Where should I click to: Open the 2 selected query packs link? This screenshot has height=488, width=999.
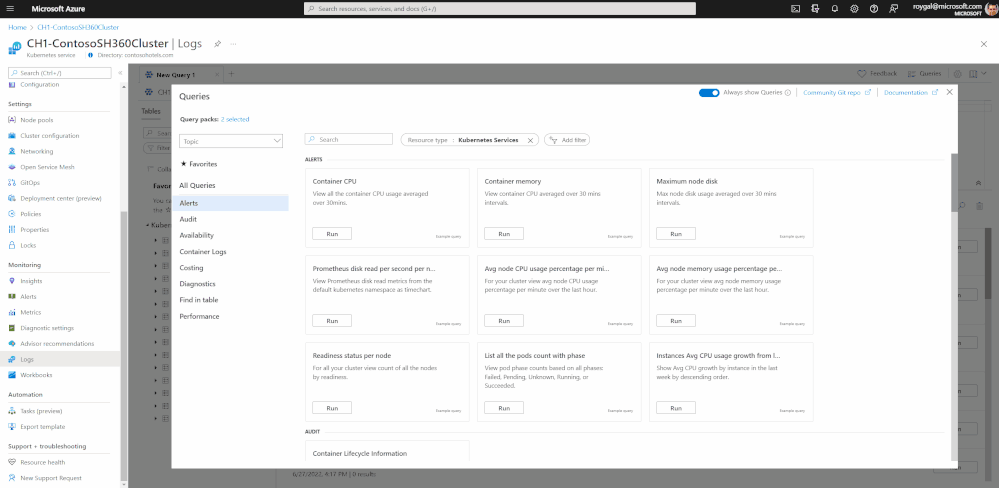[x=234, y=119]
